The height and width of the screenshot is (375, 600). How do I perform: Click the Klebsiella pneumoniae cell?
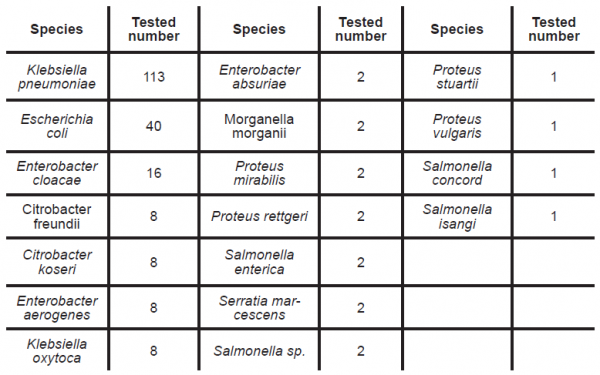tap(57, 77)
